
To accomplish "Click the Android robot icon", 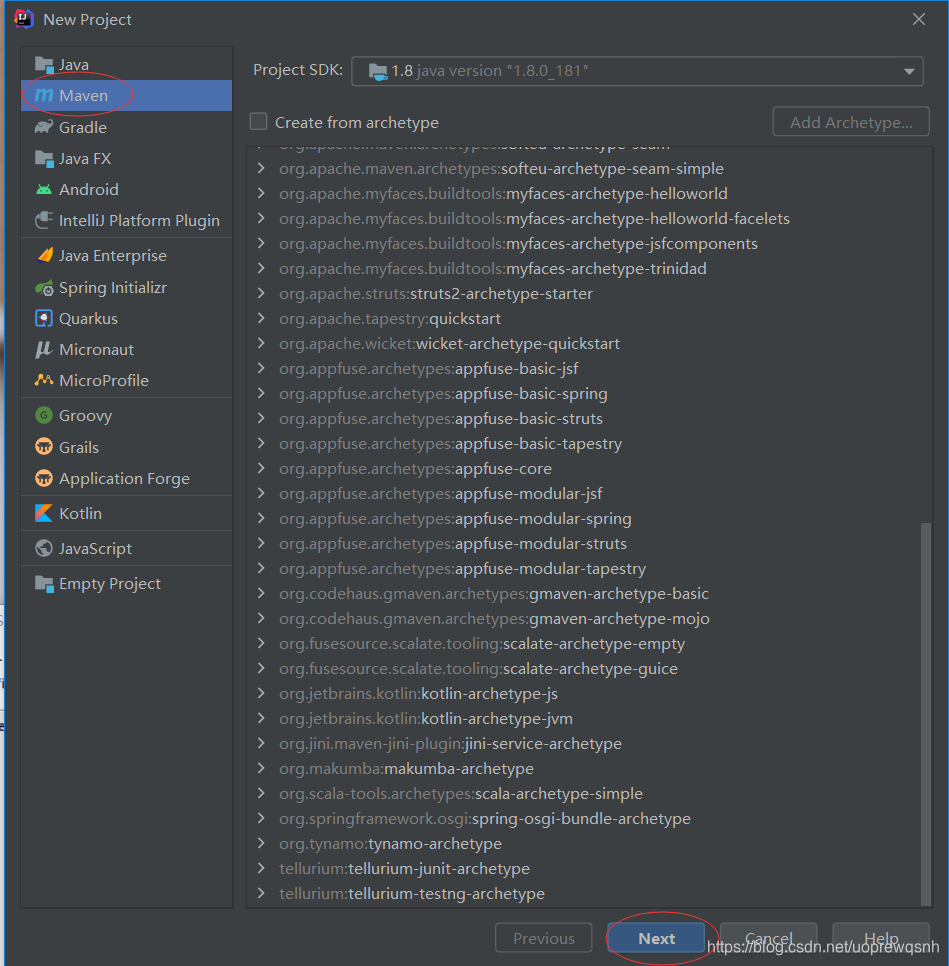I will click(x=44, y=189).
